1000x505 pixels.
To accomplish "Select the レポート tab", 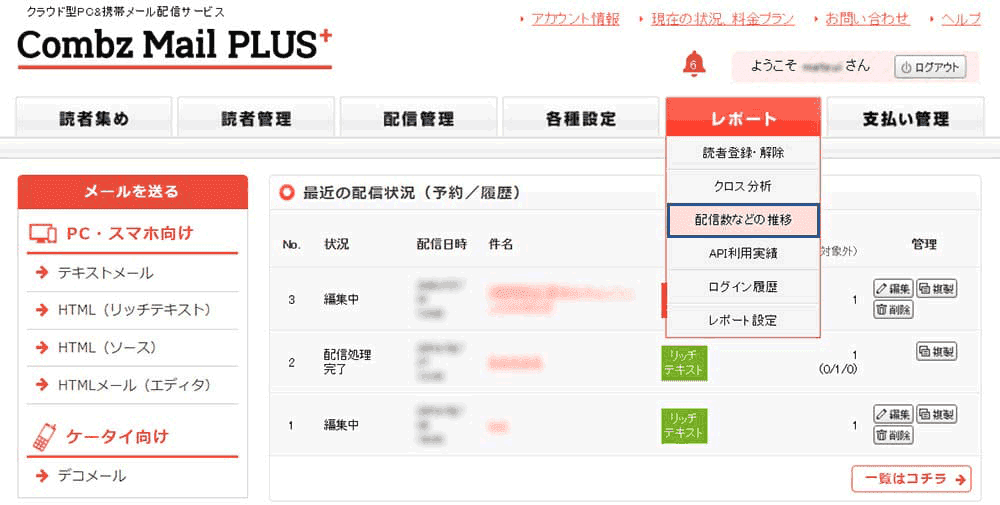I will pos(743,118).
